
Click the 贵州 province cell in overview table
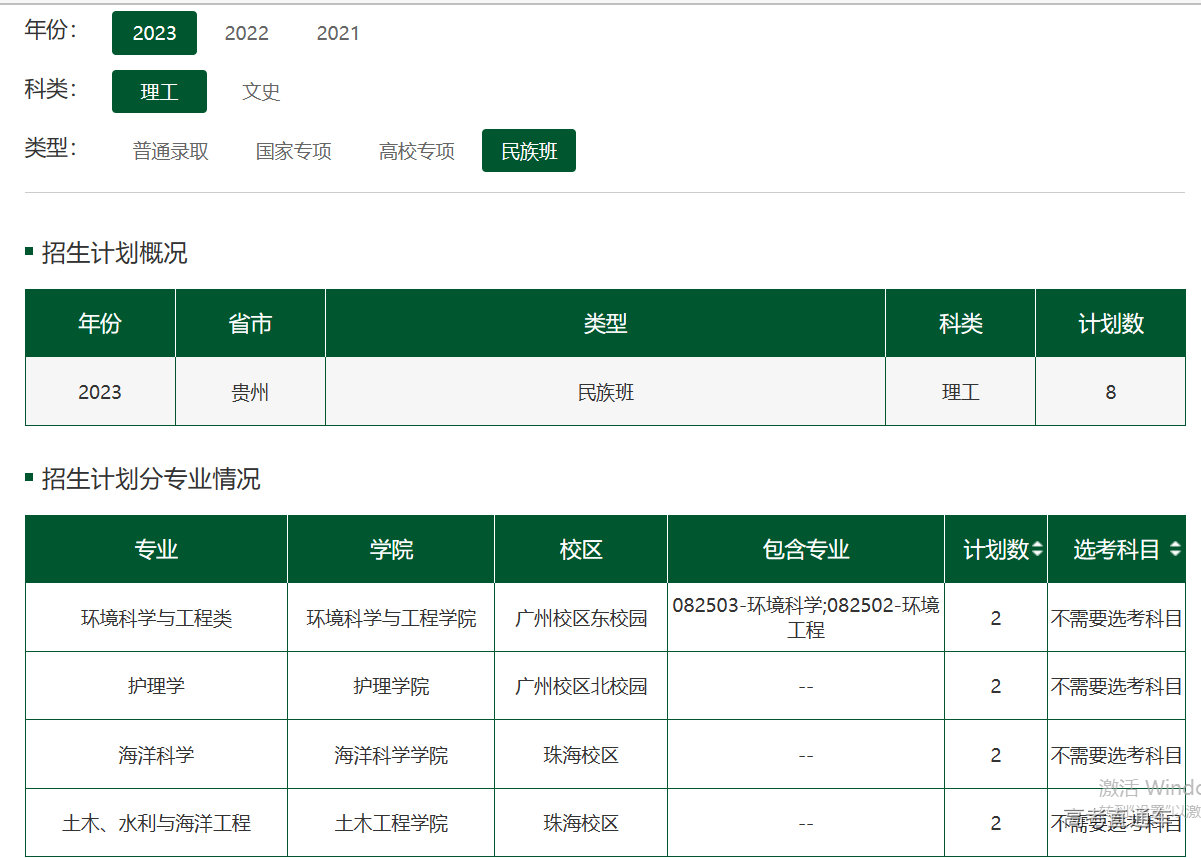point(250,392)
